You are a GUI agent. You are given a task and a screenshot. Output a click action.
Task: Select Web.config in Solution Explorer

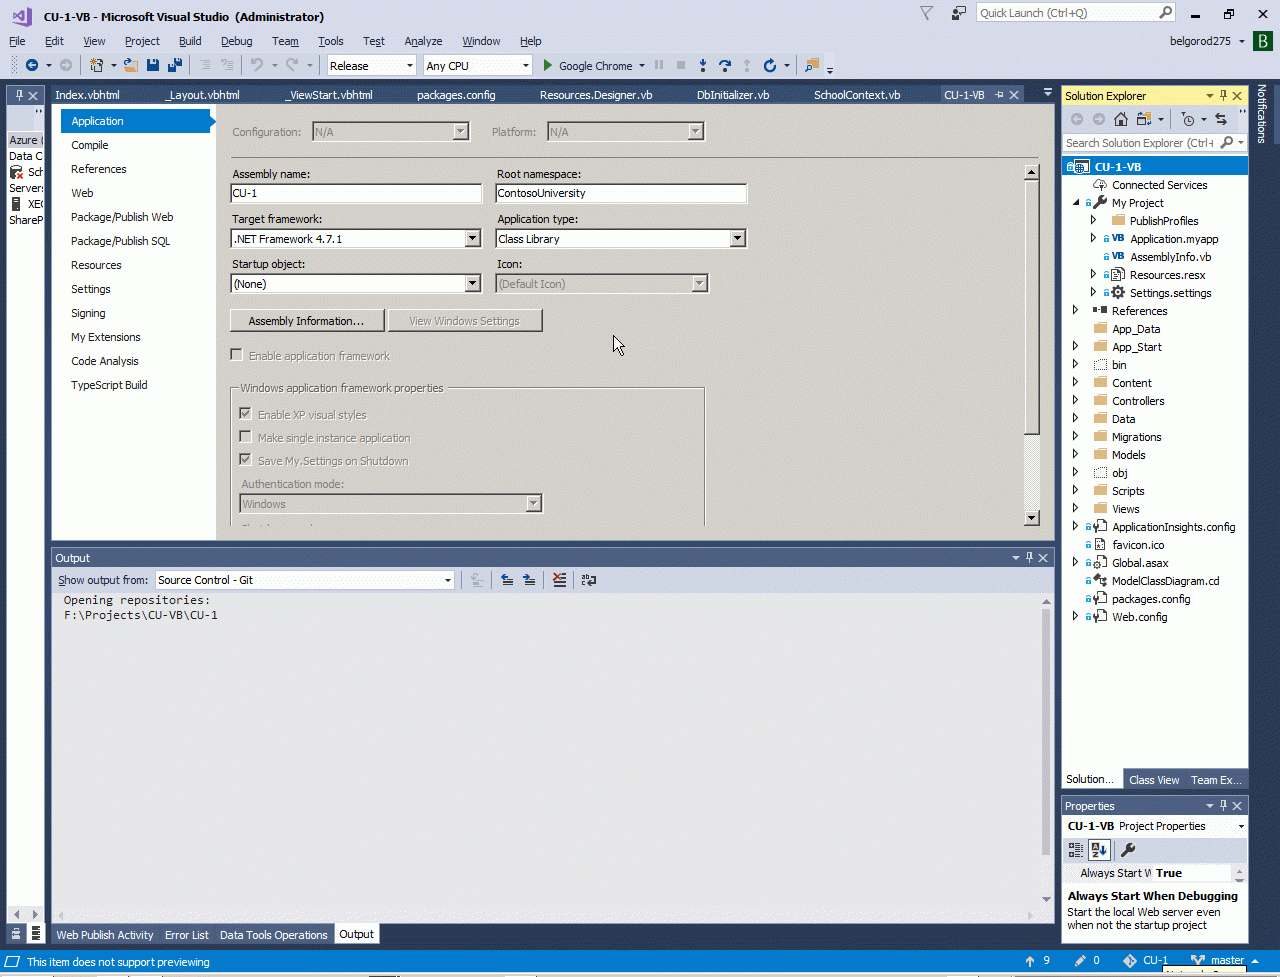pyautogui.click(x=1140, y=617)
